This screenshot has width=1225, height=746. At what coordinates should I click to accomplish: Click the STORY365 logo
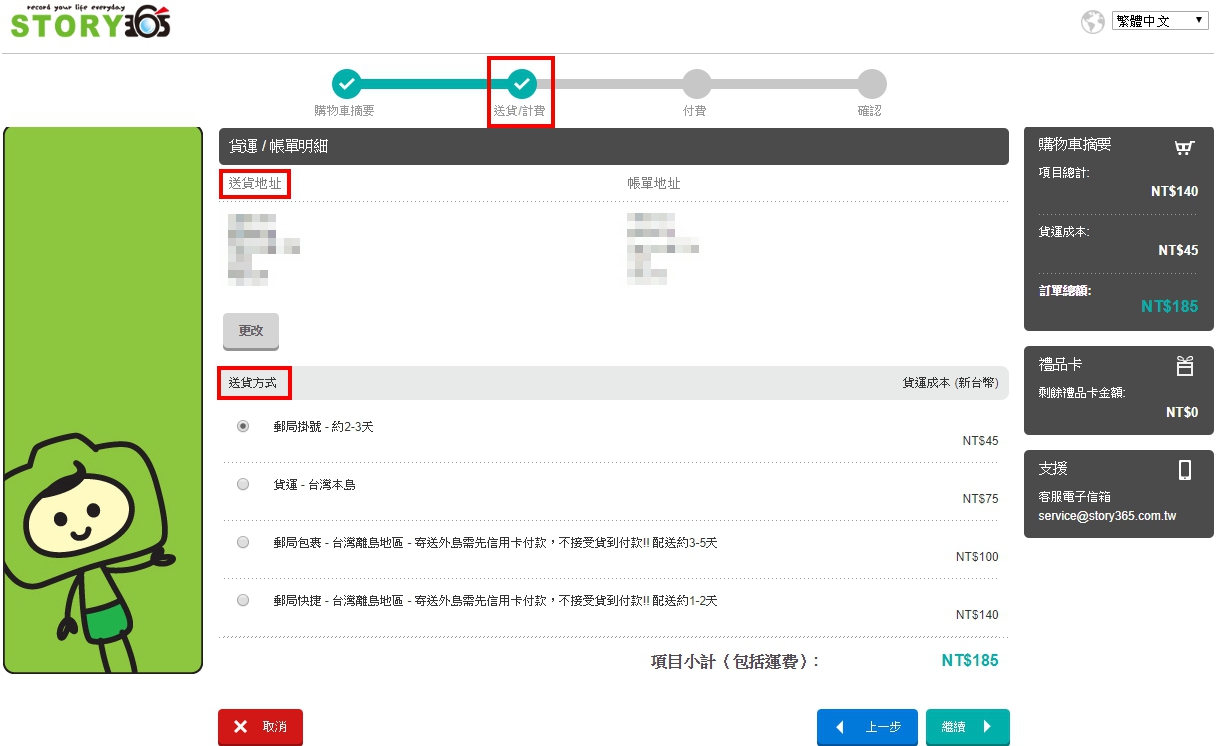90,22
